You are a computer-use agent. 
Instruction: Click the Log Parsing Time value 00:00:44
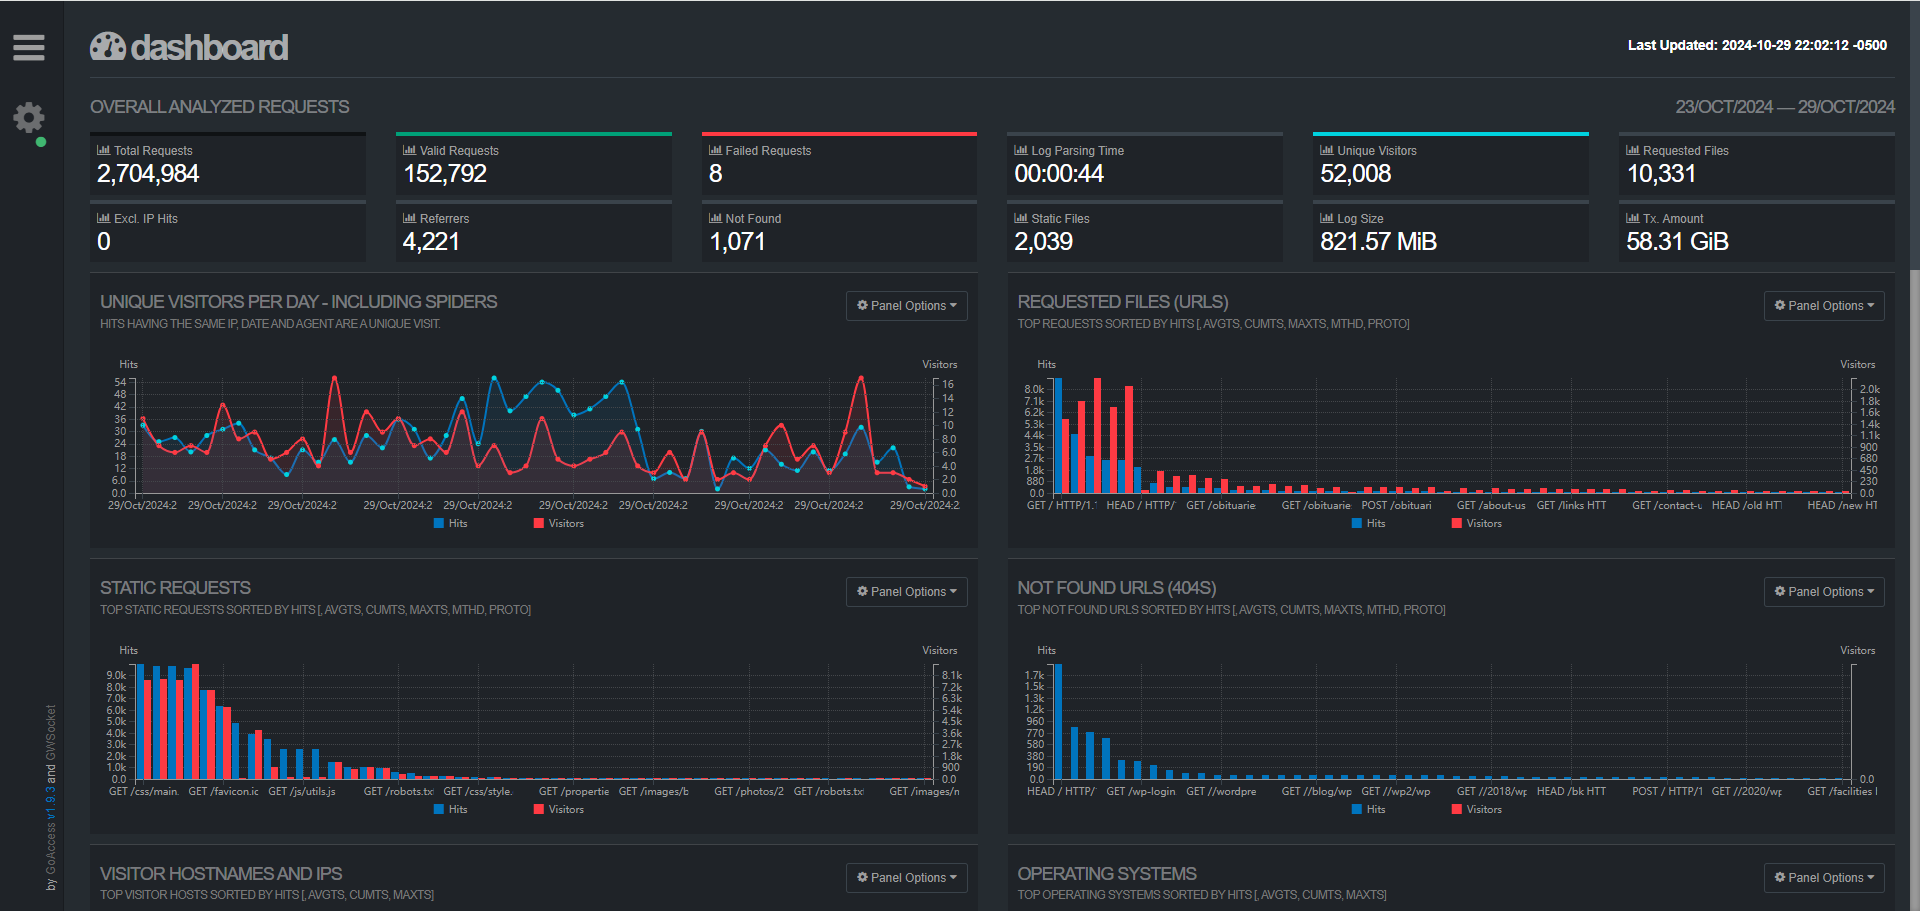point(1059,174)
